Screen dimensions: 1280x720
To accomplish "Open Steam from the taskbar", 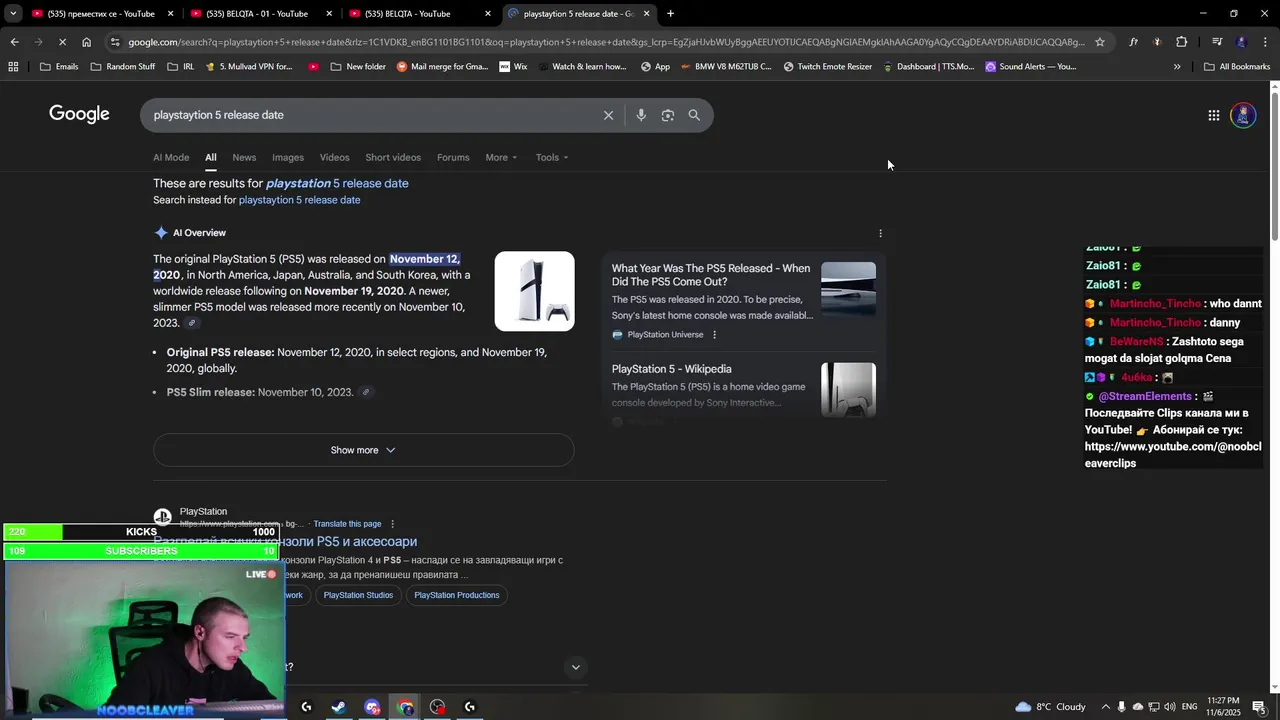I will pos(339,707).
